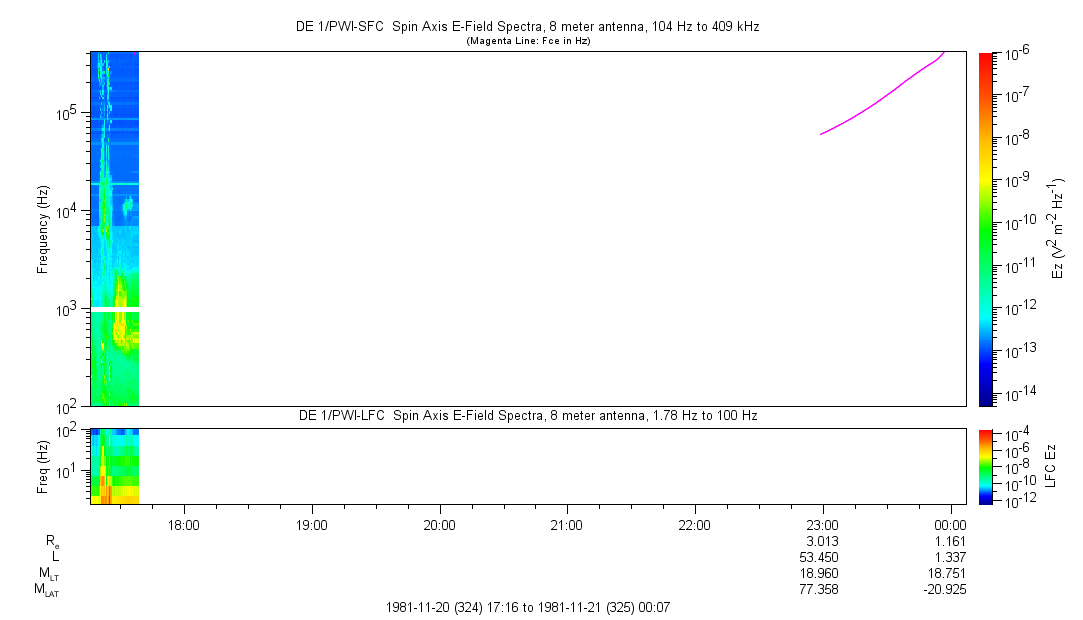Image resolution: width=1083 pixels, height=620 pixels.
Task: Click the 'Frequency (Hz)' axis label
Action: coord(43,229)
